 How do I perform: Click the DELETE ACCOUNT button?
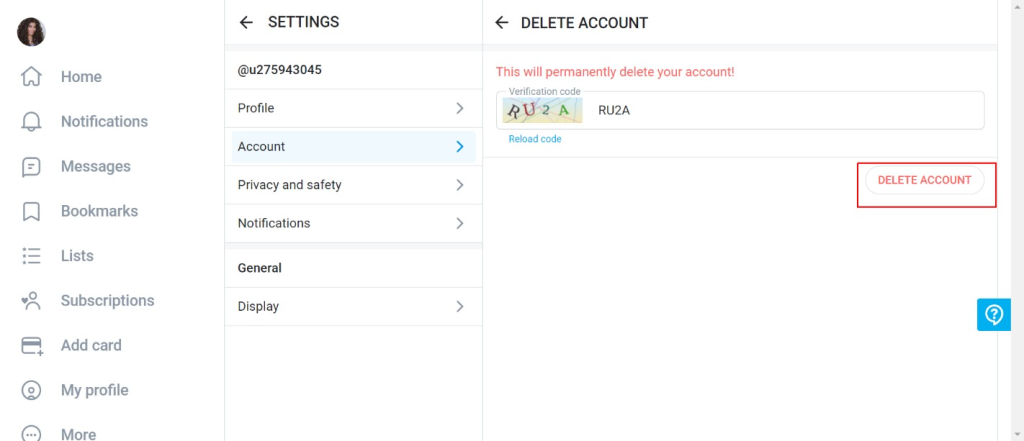tap(924, 180)
